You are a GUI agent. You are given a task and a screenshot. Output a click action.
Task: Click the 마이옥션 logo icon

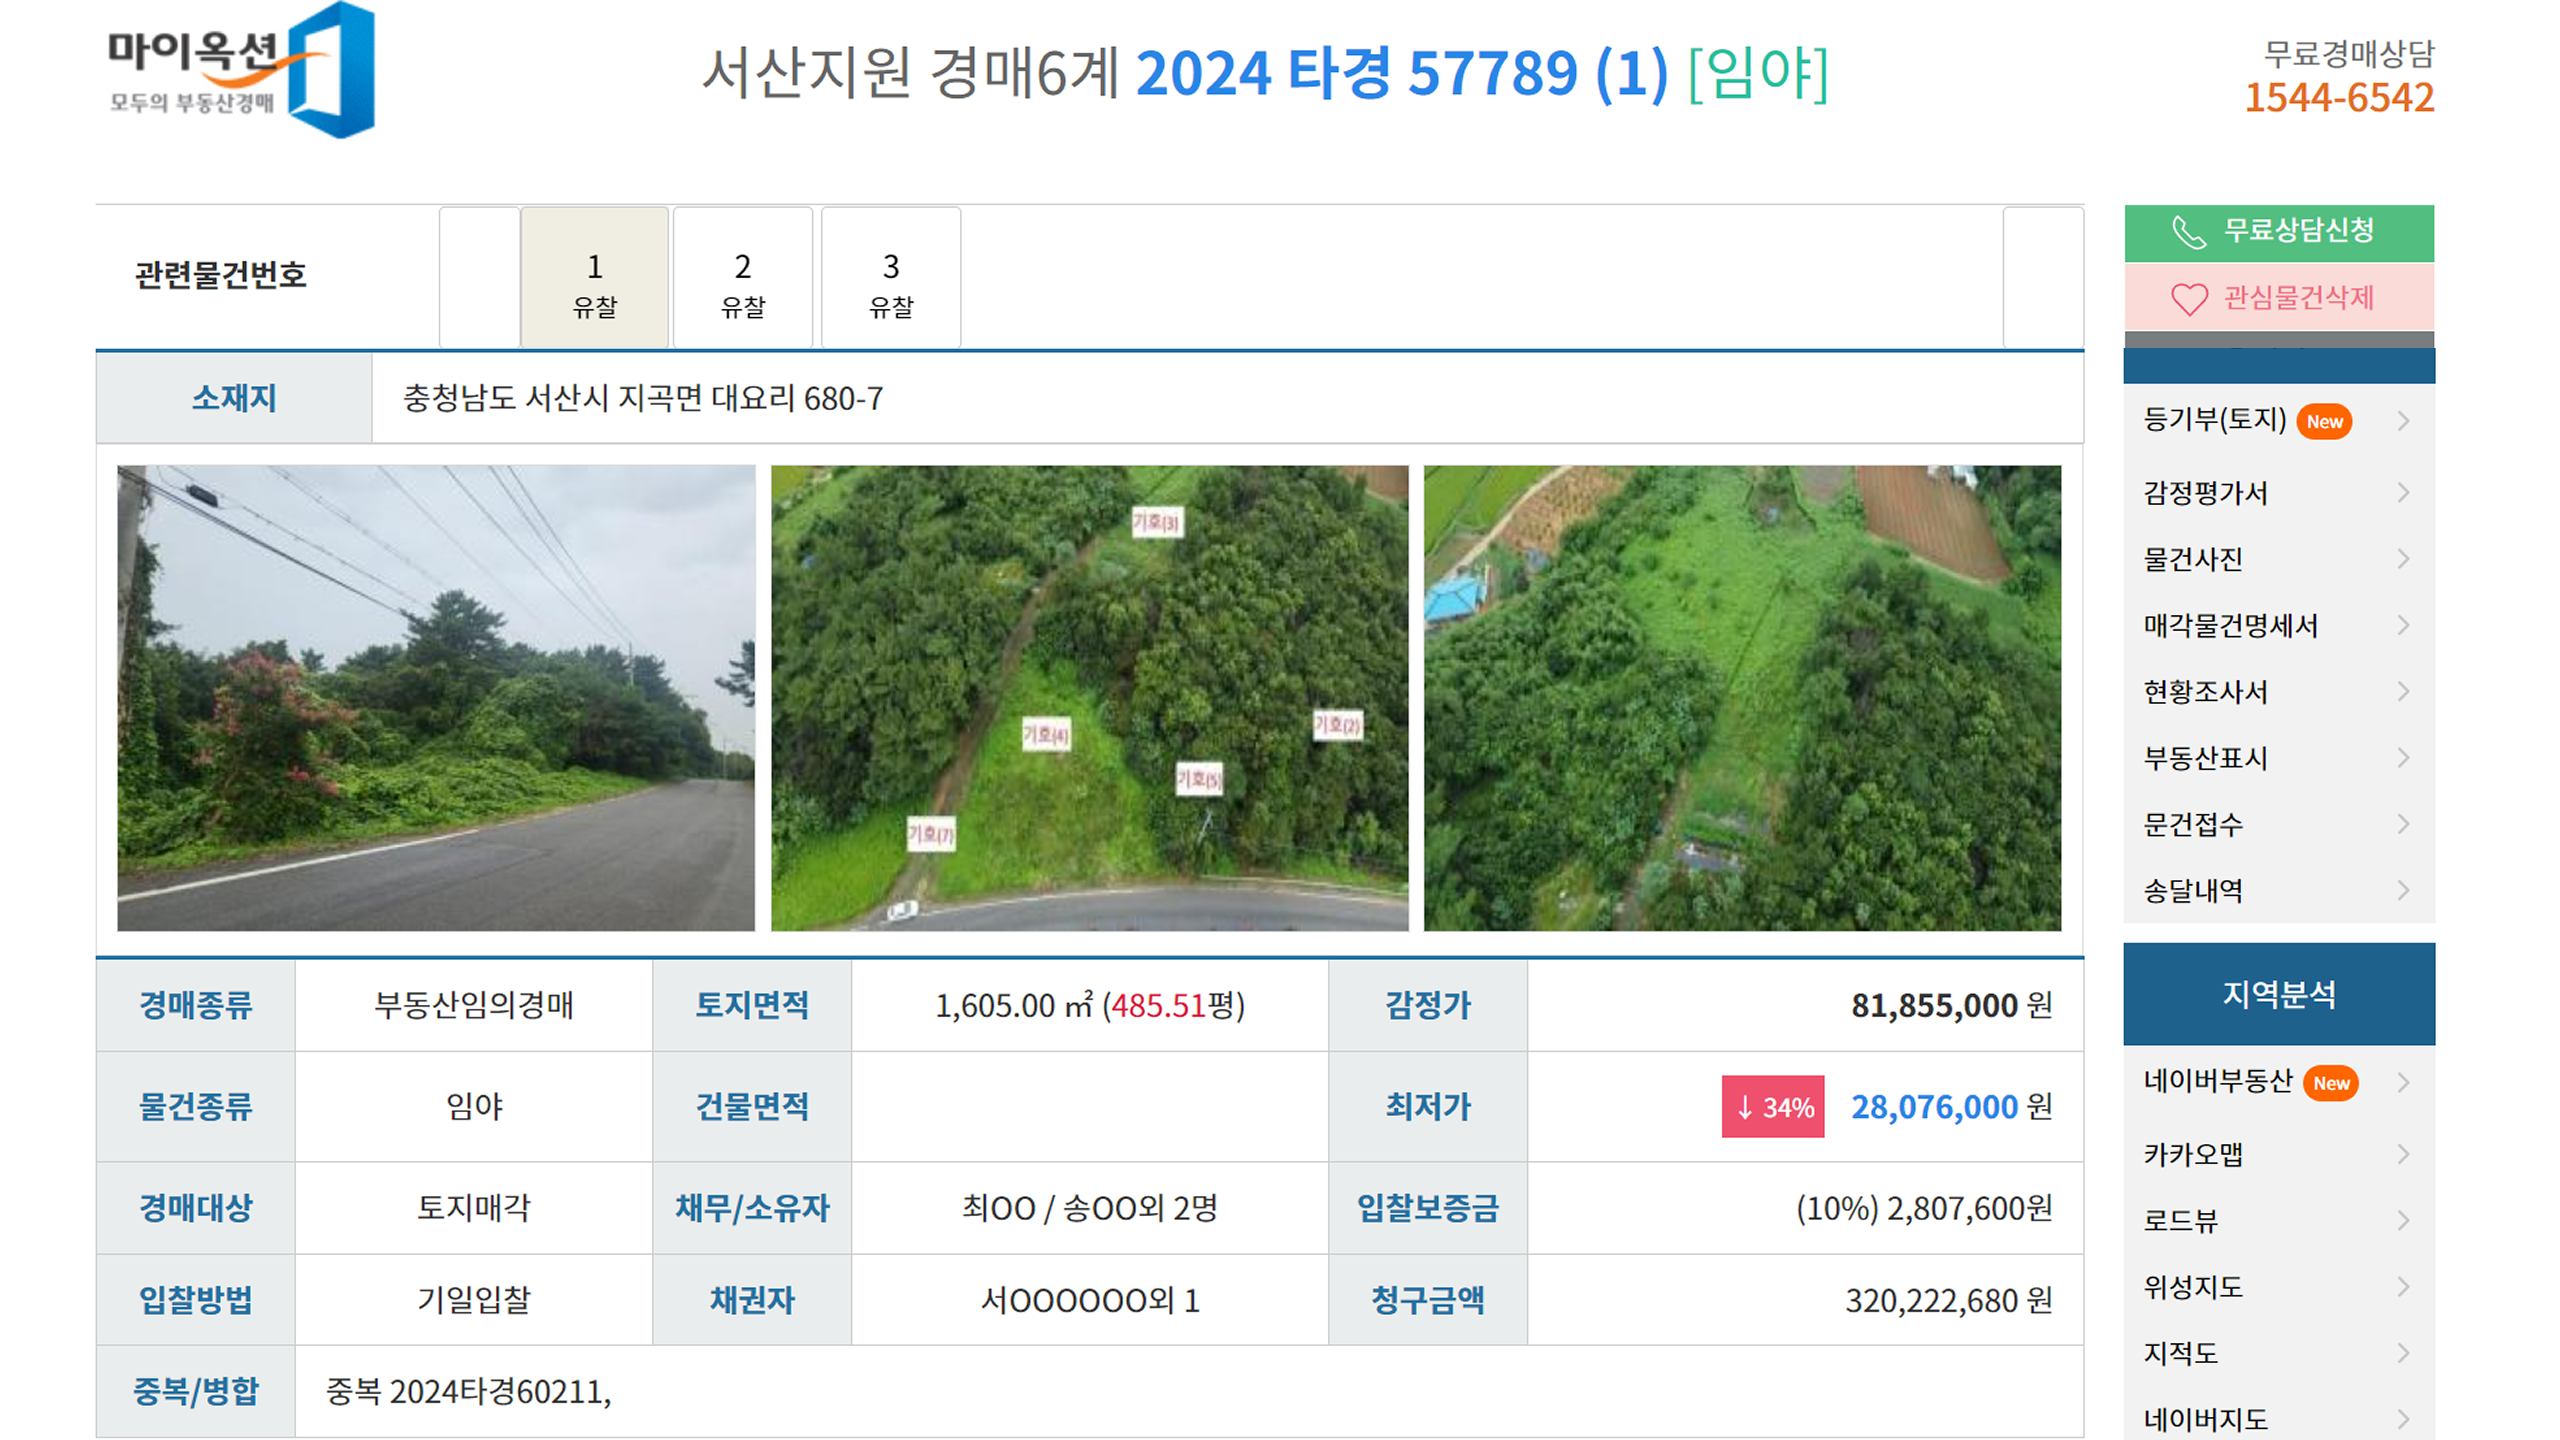[x=330, y=72]
